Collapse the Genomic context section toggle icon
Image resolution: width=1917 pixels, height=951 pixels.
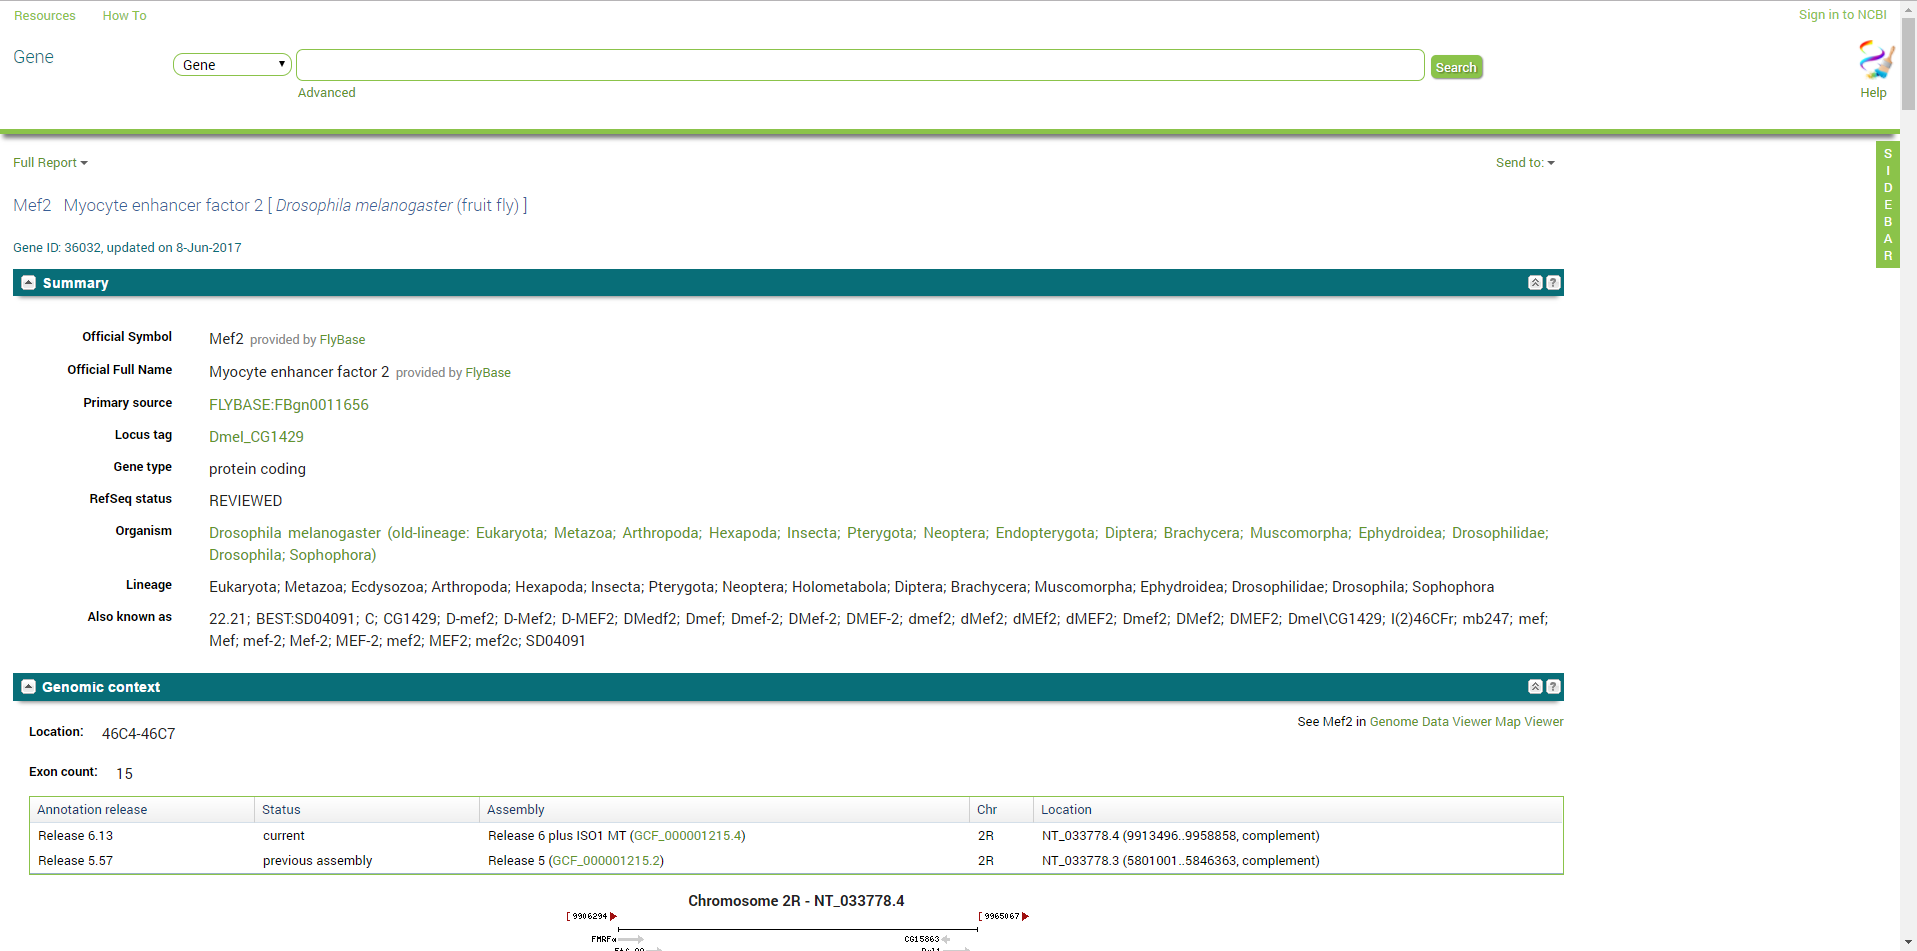click(28, 687)
